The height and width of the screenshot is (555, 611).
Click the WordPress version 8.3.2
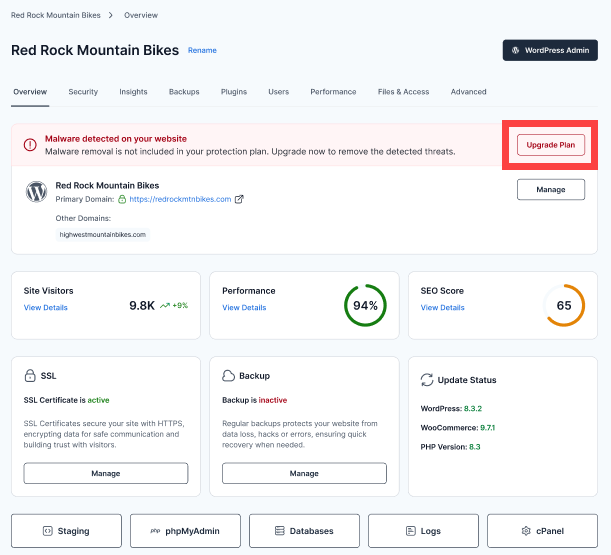(473, 408)
